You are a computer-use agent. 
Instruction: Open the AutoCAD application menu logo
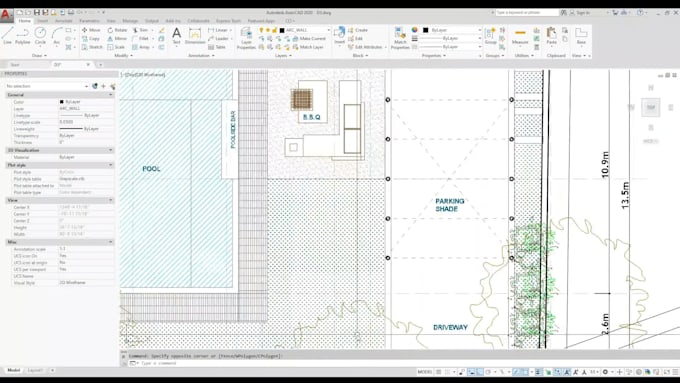(6, 15)
